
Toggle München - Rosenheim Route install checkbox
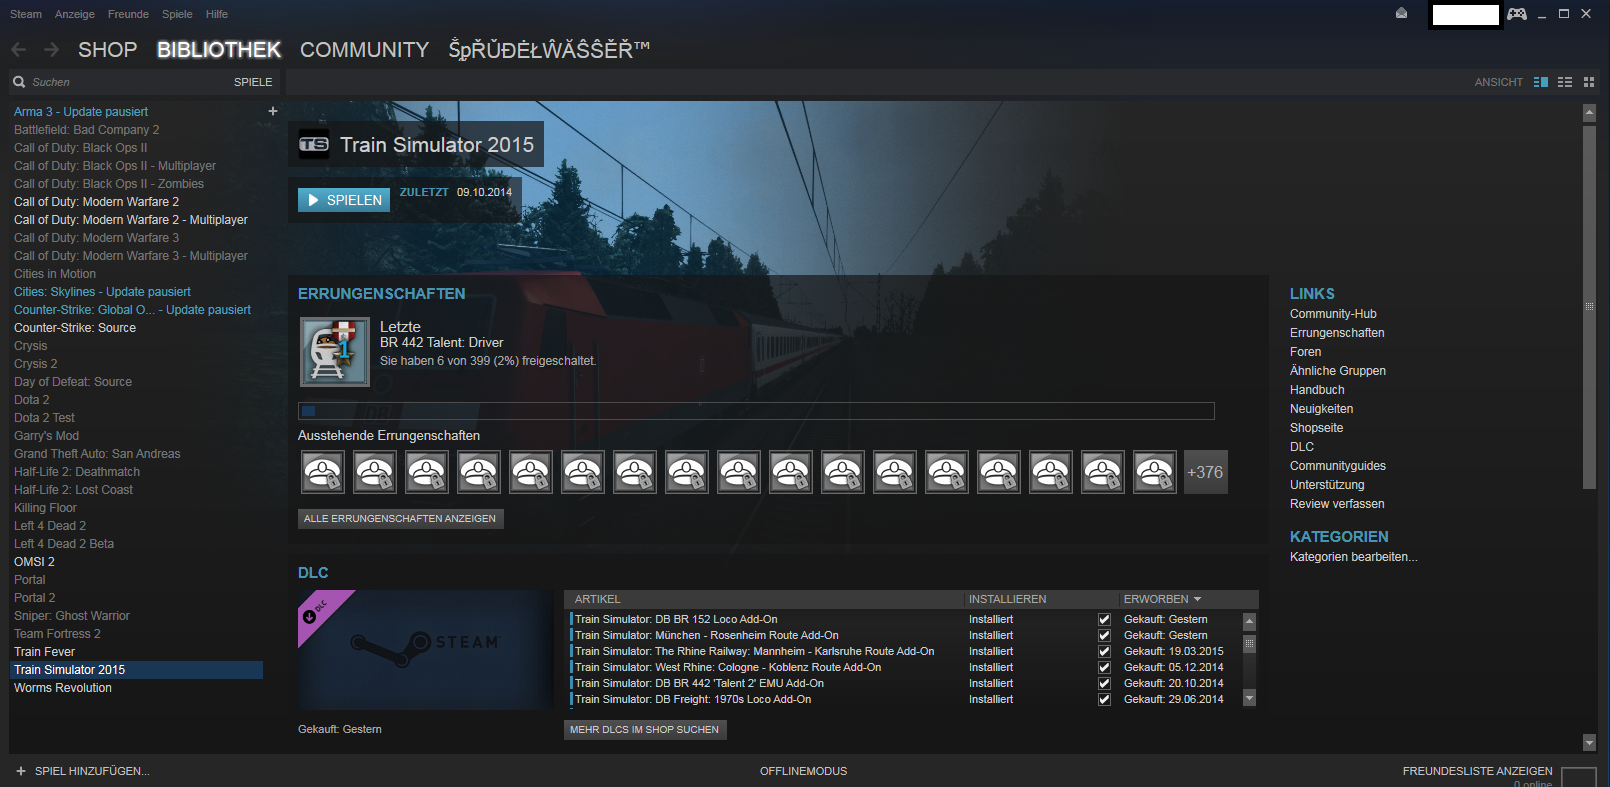coord(1104,636)
